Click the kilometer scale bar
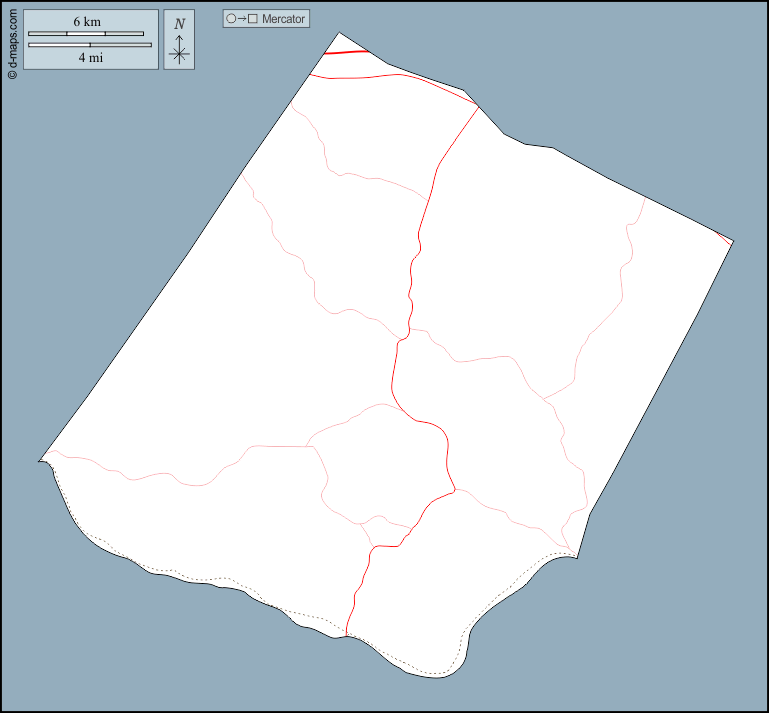 click(86, 33)
